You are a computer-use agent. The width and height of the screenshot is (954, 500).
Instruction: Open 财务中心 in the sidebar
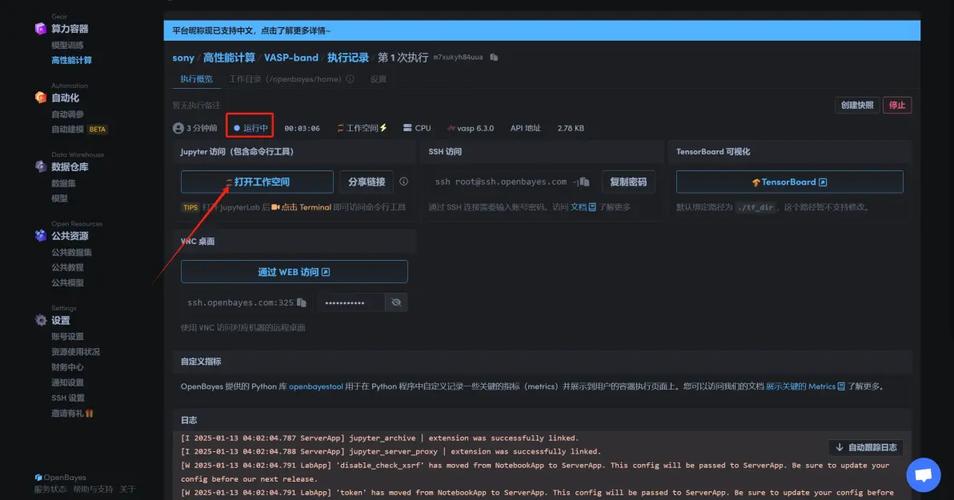coord(68,367)
